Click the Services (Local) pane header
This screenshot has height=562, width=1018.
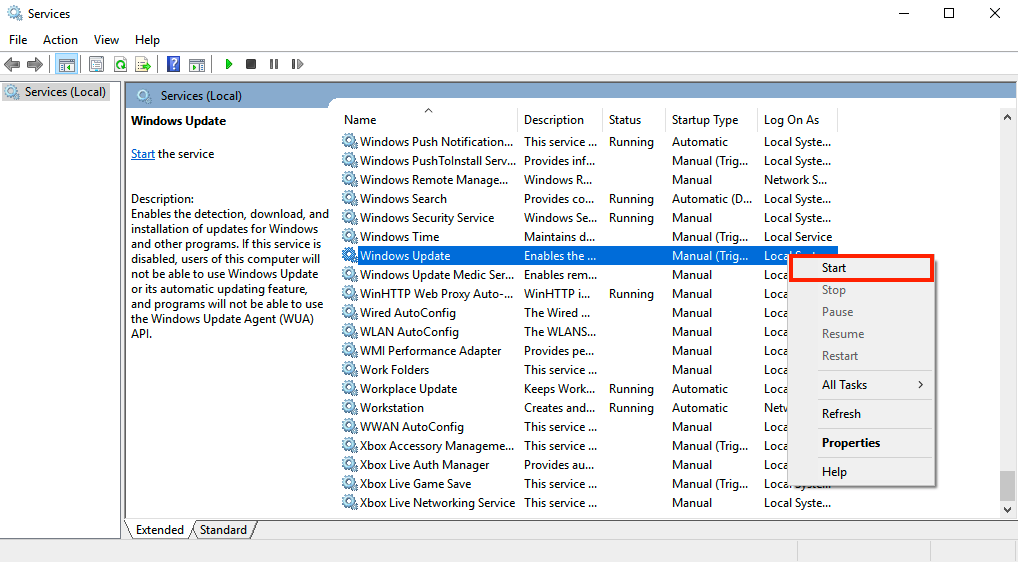(x=201, y=96)
